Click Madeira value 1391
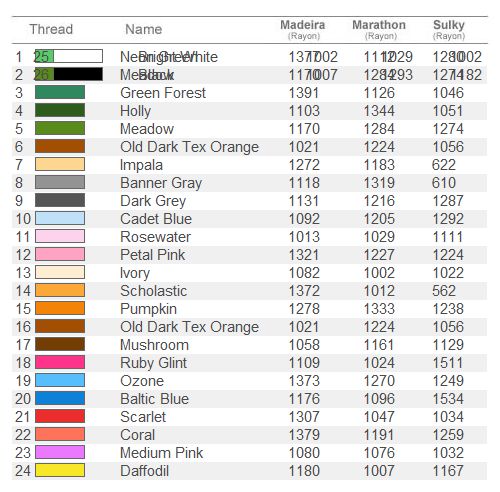The image size is (500, 492). click(304, 93)
